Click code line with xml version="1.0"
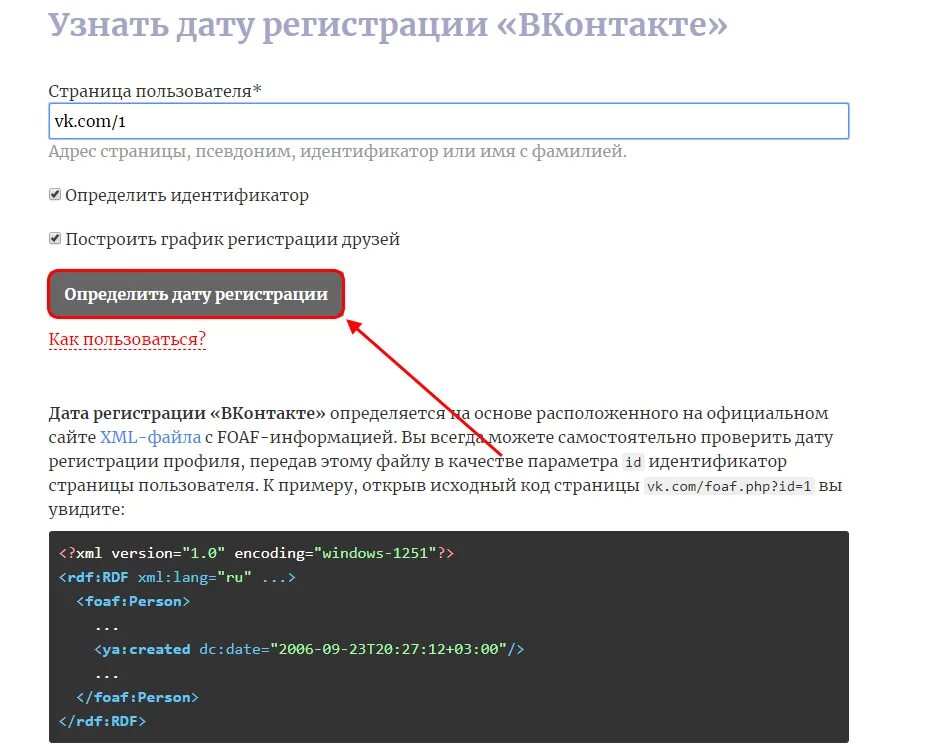Screen dimensions: 948x755 click(256, 553)
